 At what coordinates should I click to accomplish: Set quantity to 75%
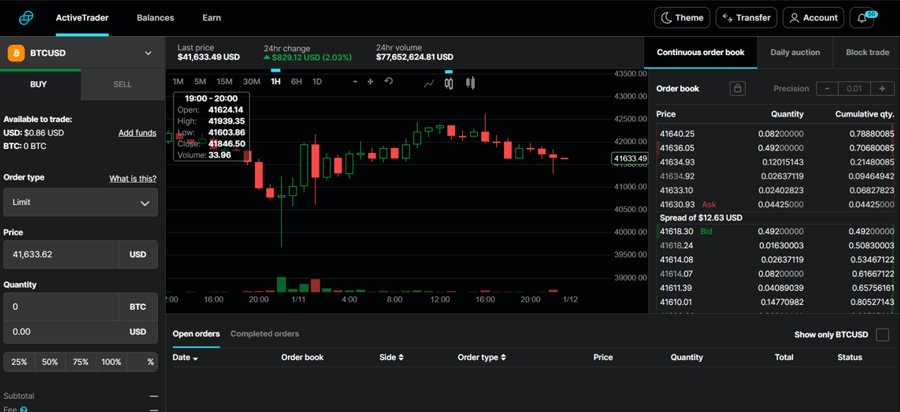tap(81, 362)
